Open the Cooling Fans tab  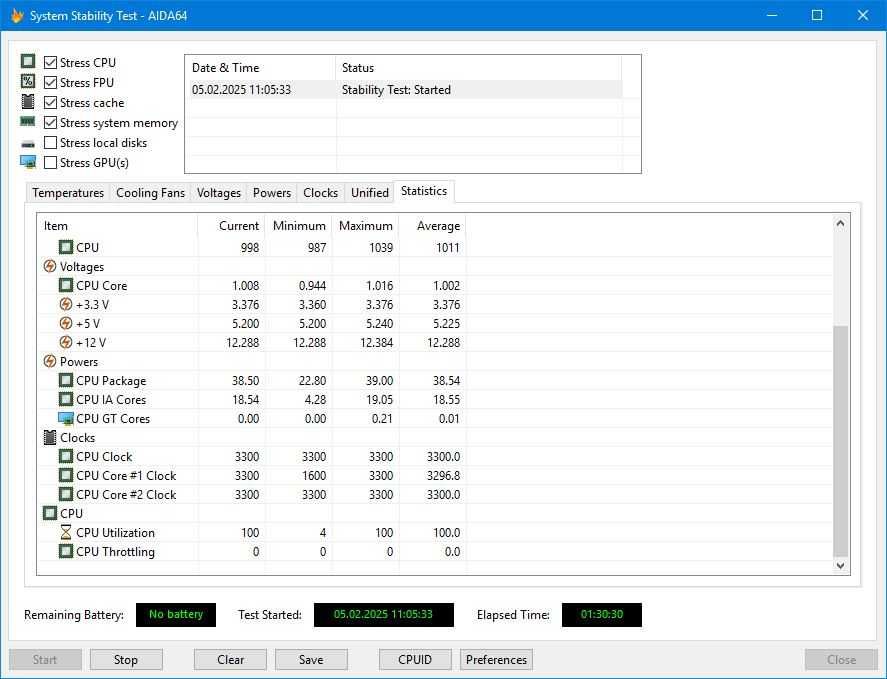pos(150,193)
